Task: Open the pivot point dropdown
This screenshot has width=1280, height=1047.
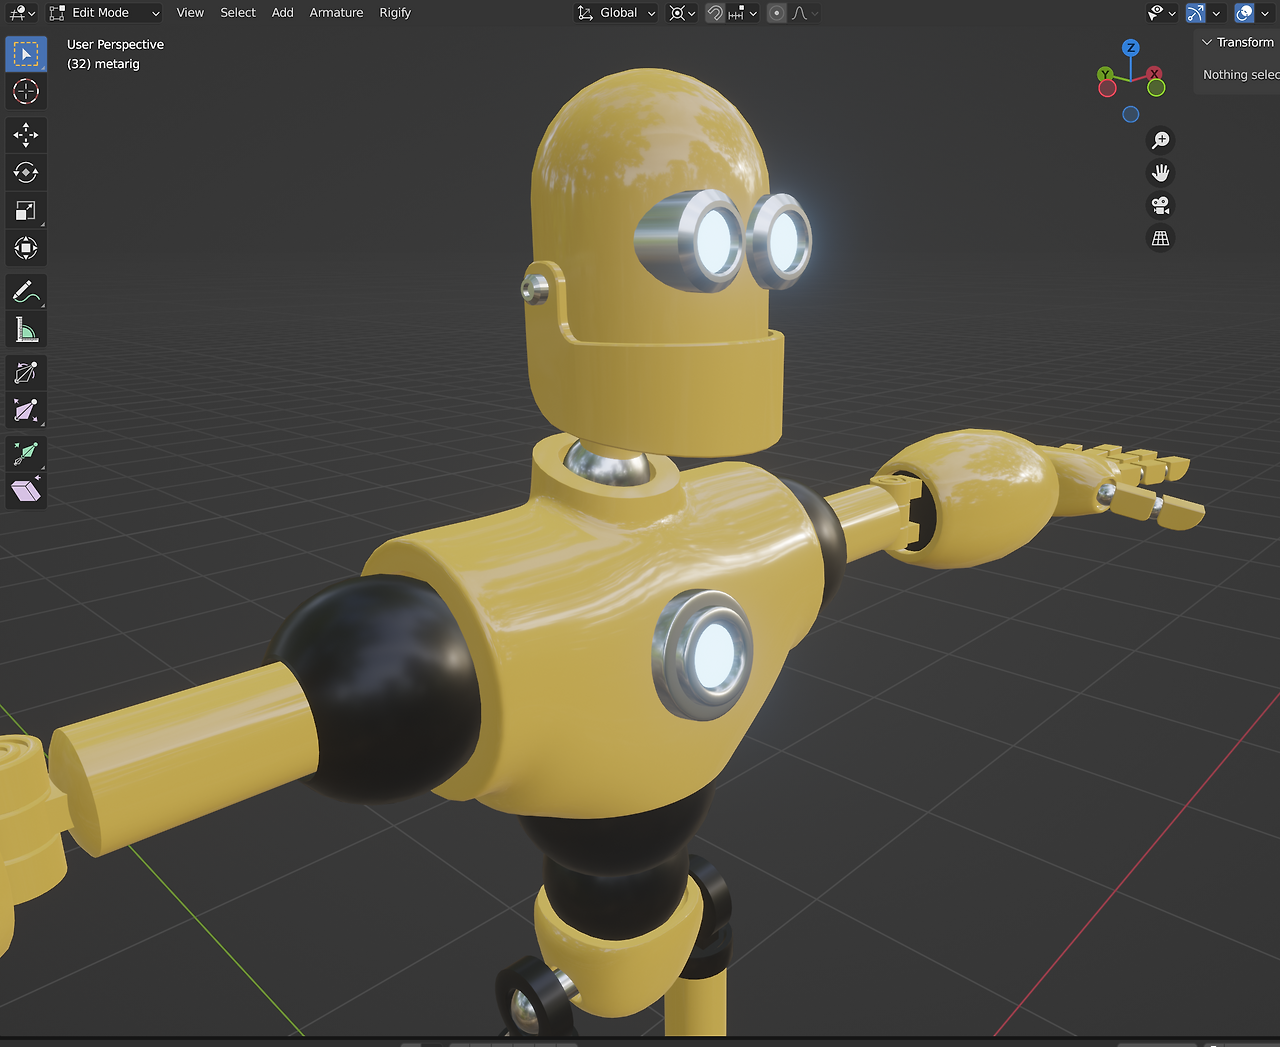Action: (x=682, y=13)
